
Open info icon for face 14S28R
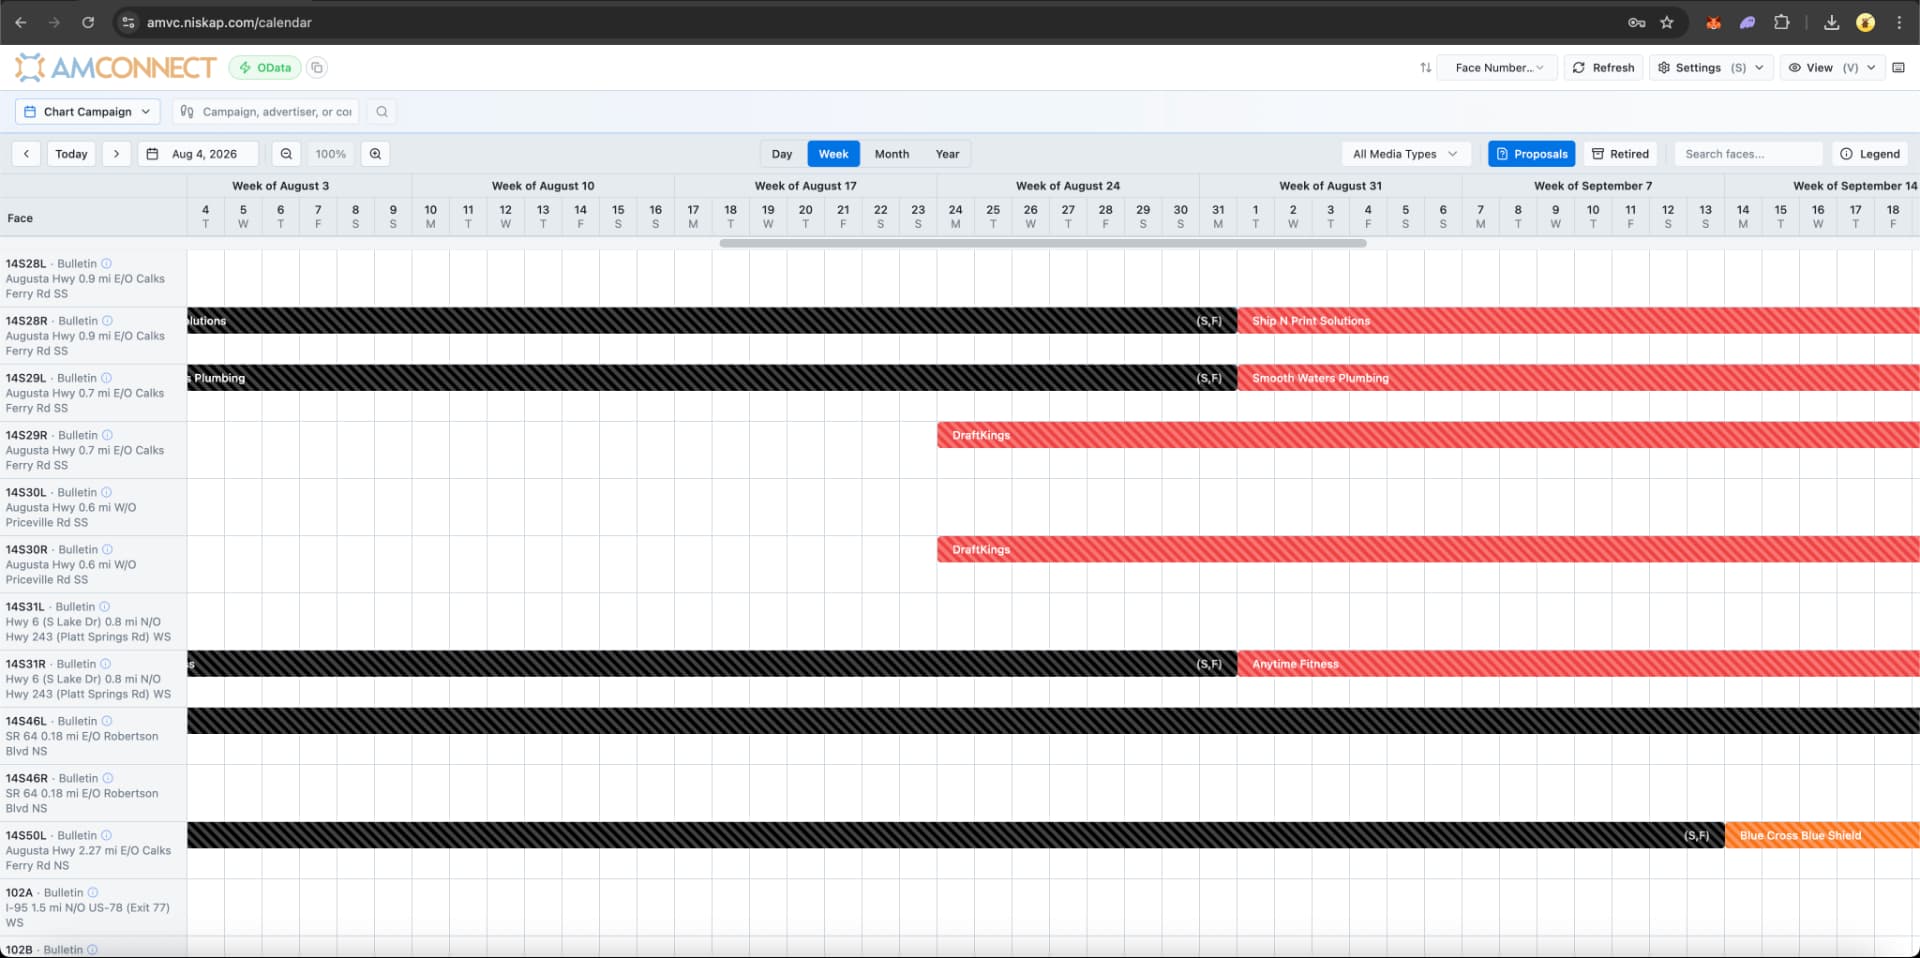(107, 321)
